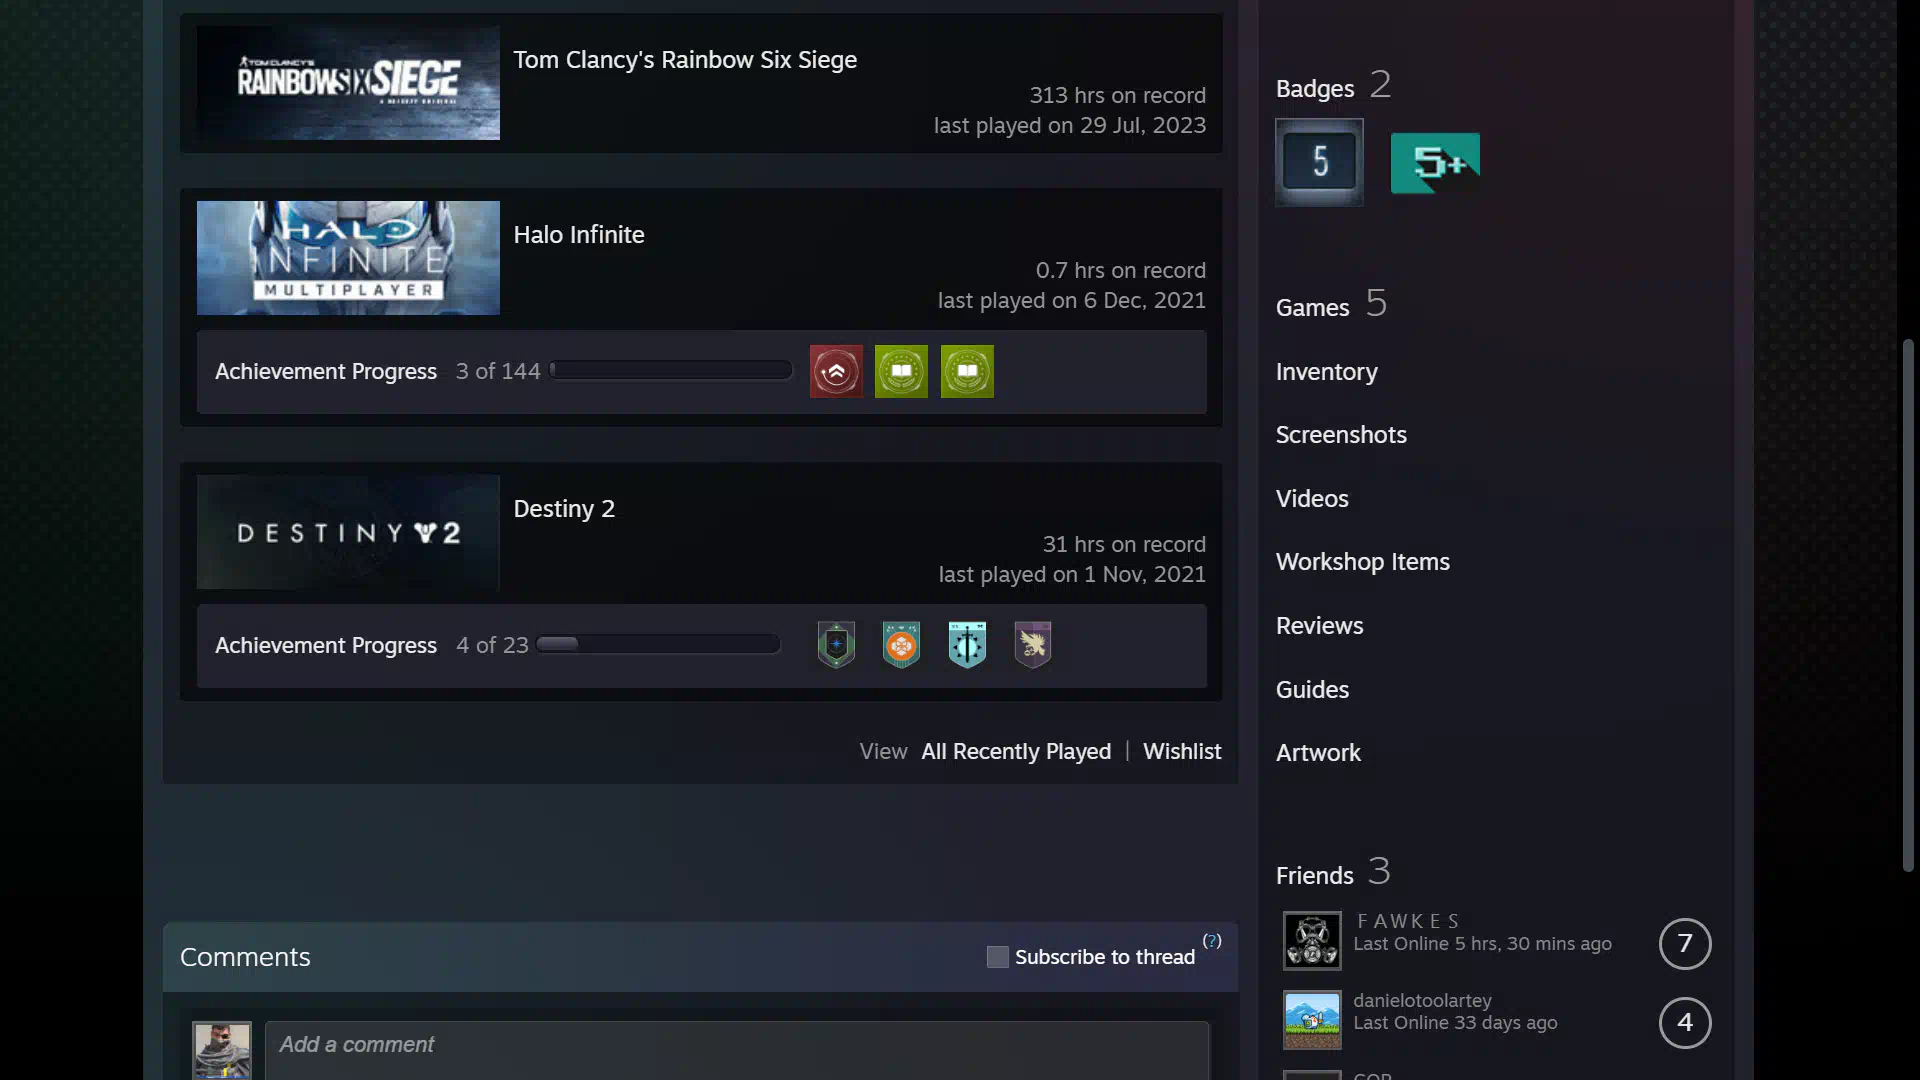View the teal sword Destiny 2 achievement
1920x1080 pixels.
[x=967, y=645]
